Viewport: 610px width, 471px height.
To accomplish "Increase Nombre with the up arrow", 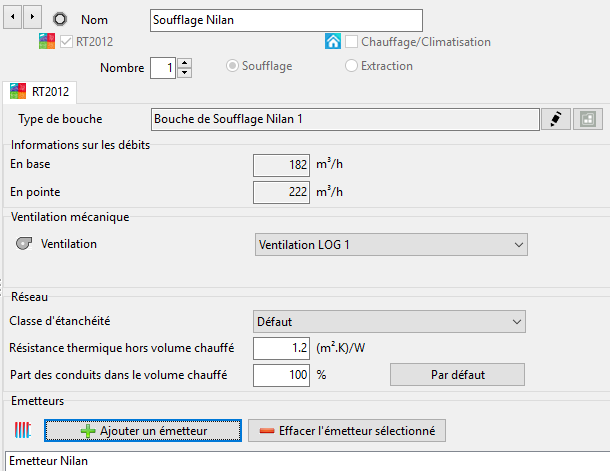I will tap(185, 63).
